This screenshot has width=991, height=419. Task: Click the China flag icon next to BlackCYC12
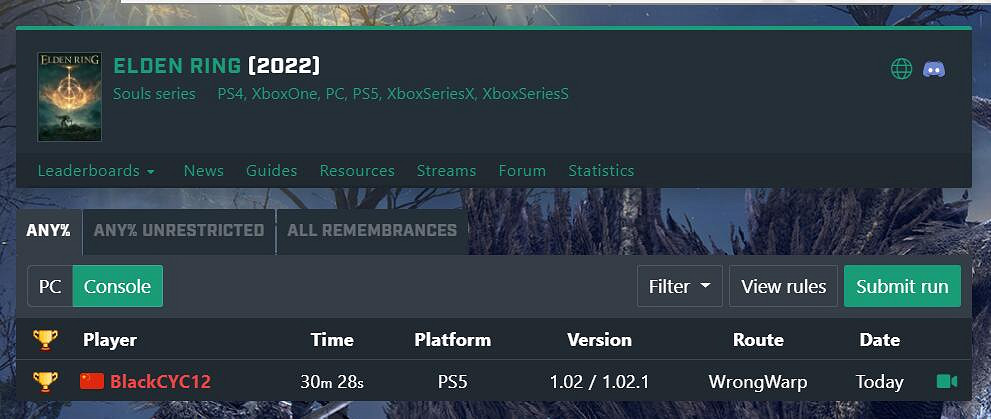click(x=91, y=381)
